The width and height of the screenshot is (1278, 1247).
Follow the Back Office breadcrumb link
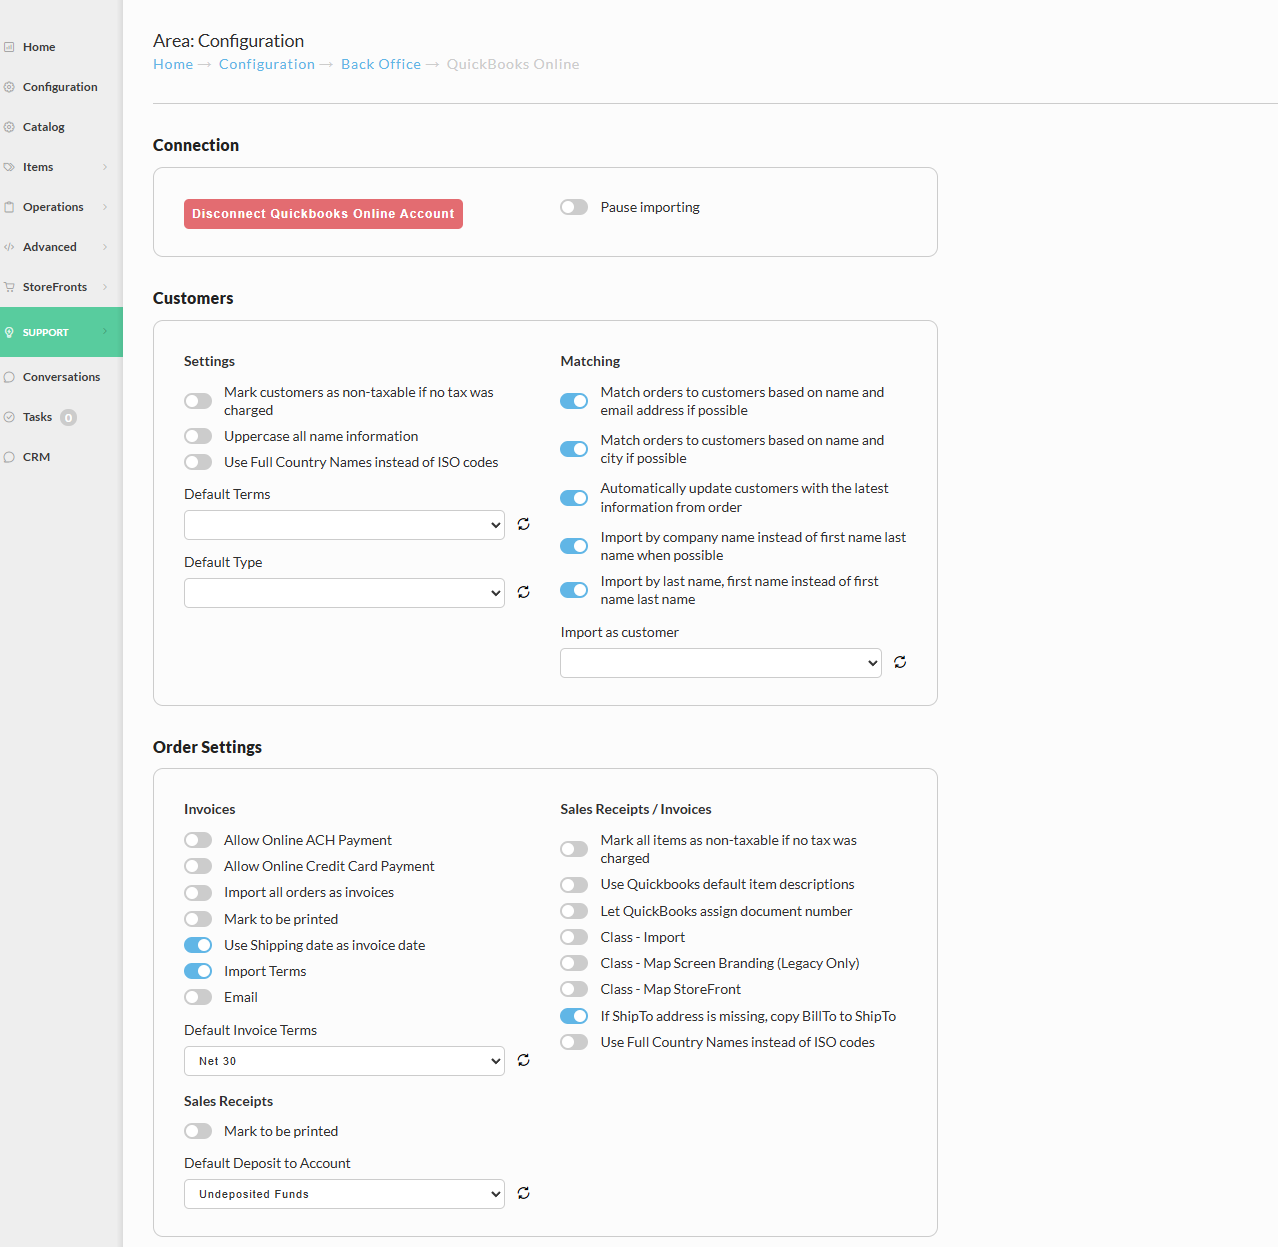pyautogui.click(x=380, y=64)
